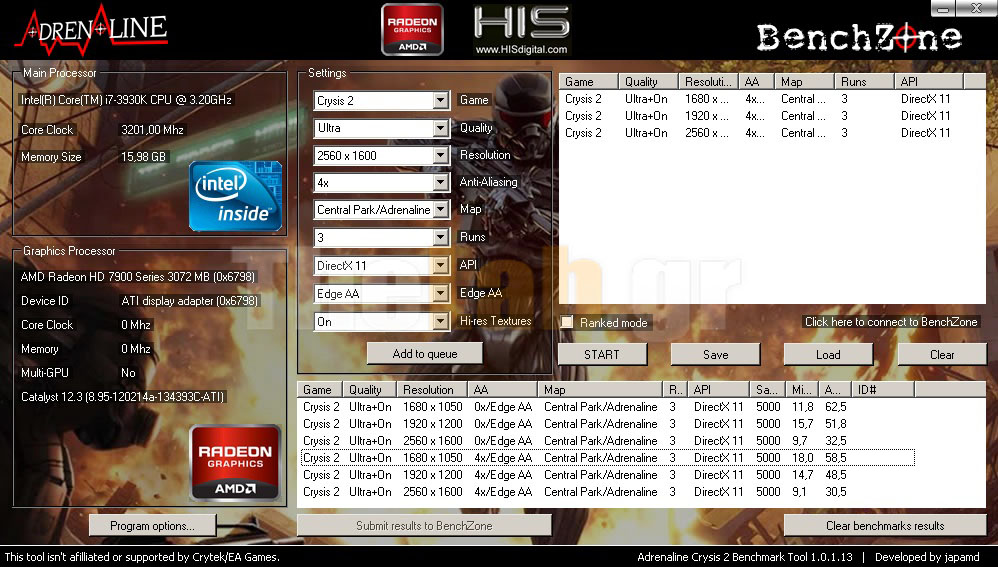Open the HIS digital logo link
The width and height of the screenshot is (998, 567).
tap(520, 30)
